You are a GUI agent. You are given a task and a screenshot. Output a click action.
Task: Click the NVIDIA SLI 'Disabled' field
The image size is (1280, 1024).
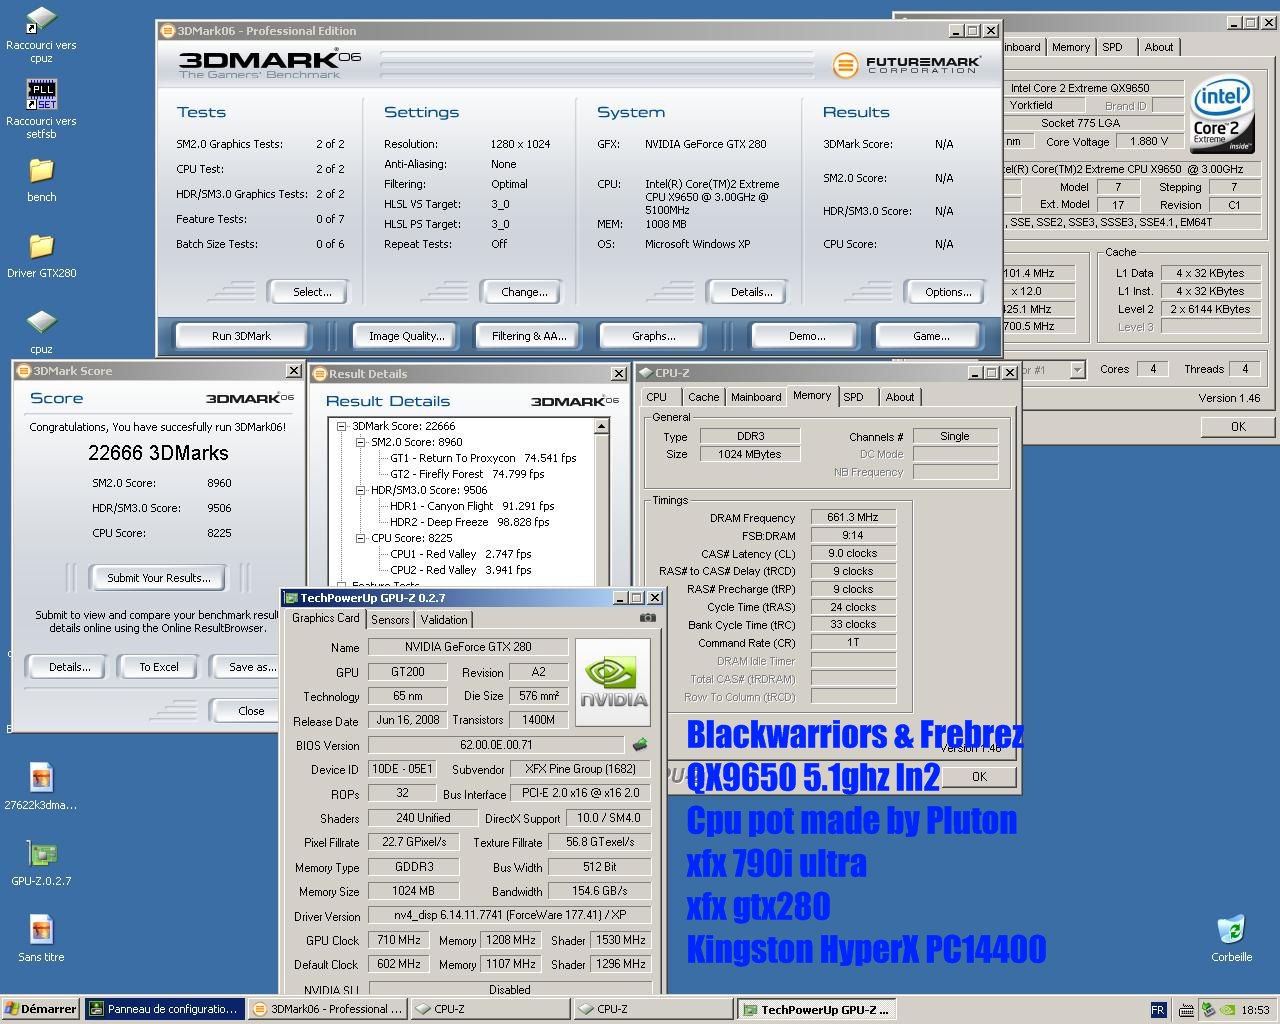510,989
